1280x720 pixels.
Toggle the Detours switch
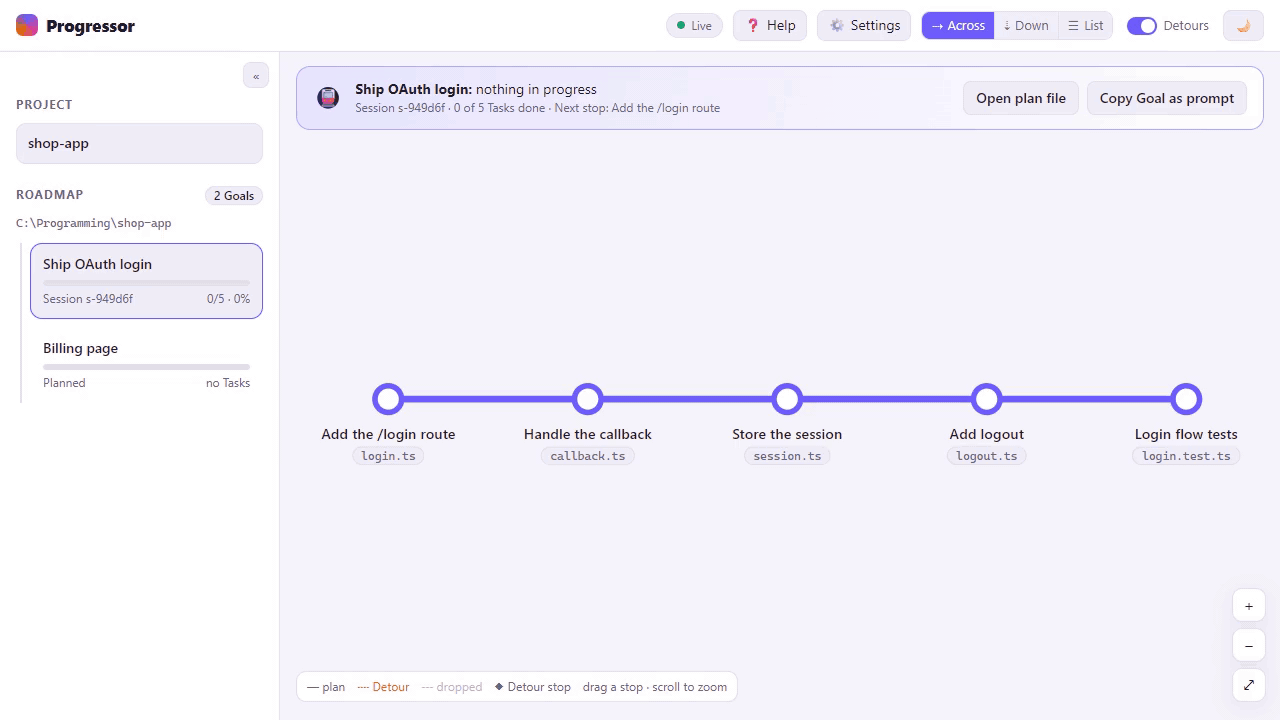tap(1141, 25)
